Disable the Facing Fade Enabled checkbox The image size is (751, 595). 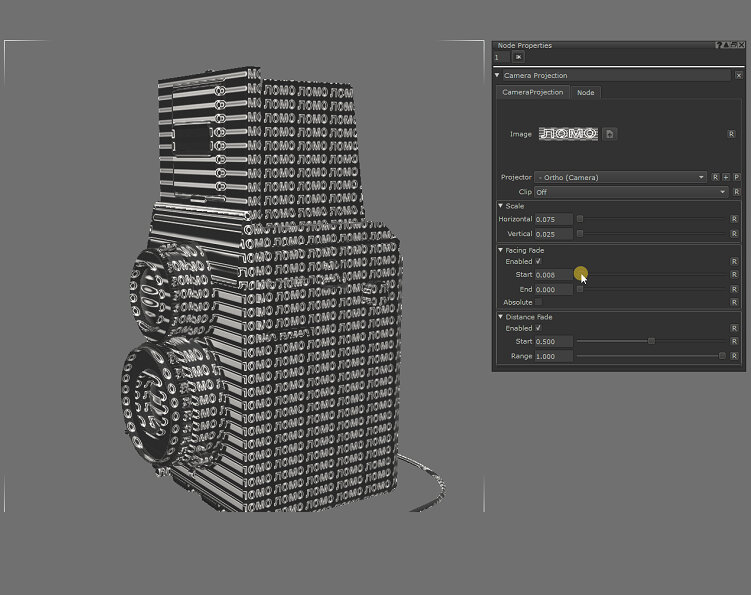point(538,261)
